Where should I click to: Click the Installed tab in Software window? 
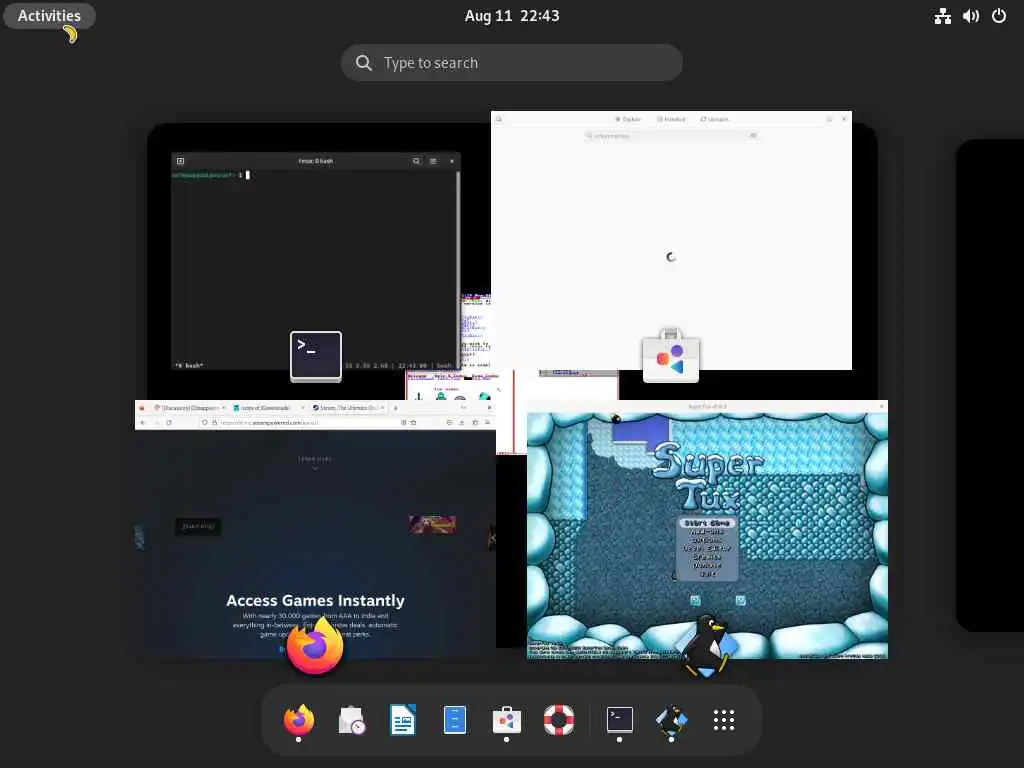(x=671, y=120)
